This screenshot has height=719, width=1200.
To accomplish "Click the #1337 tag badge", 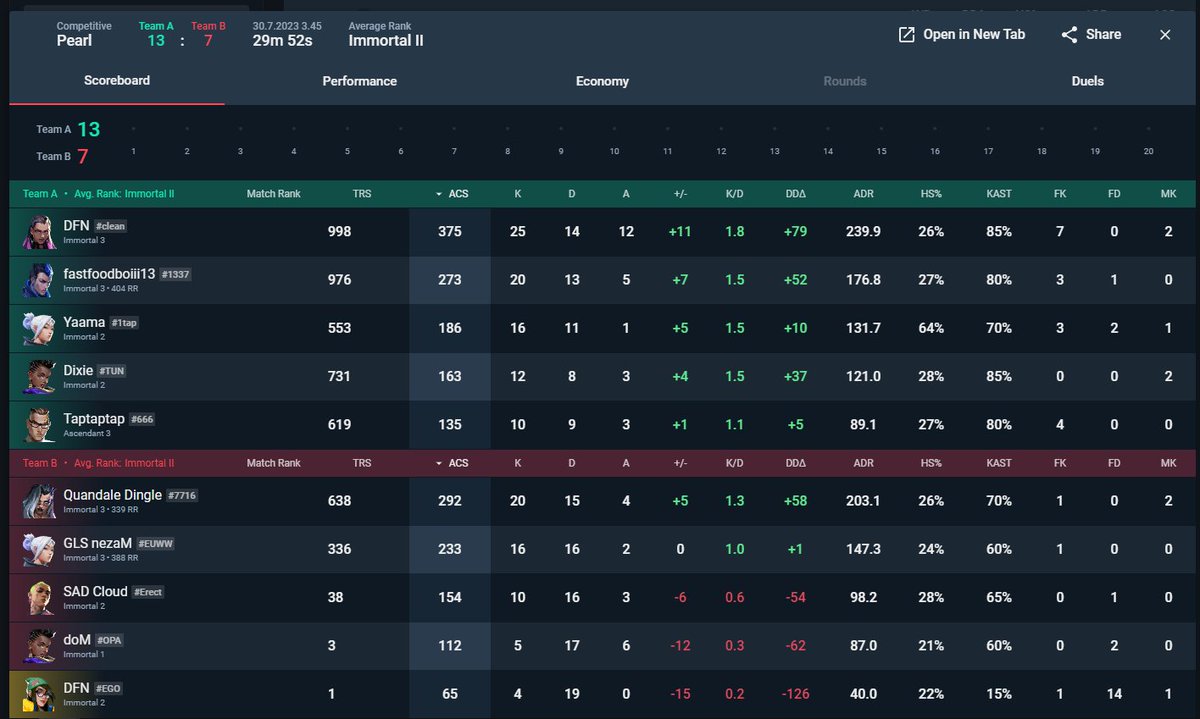I will click(x=175, y=275).
